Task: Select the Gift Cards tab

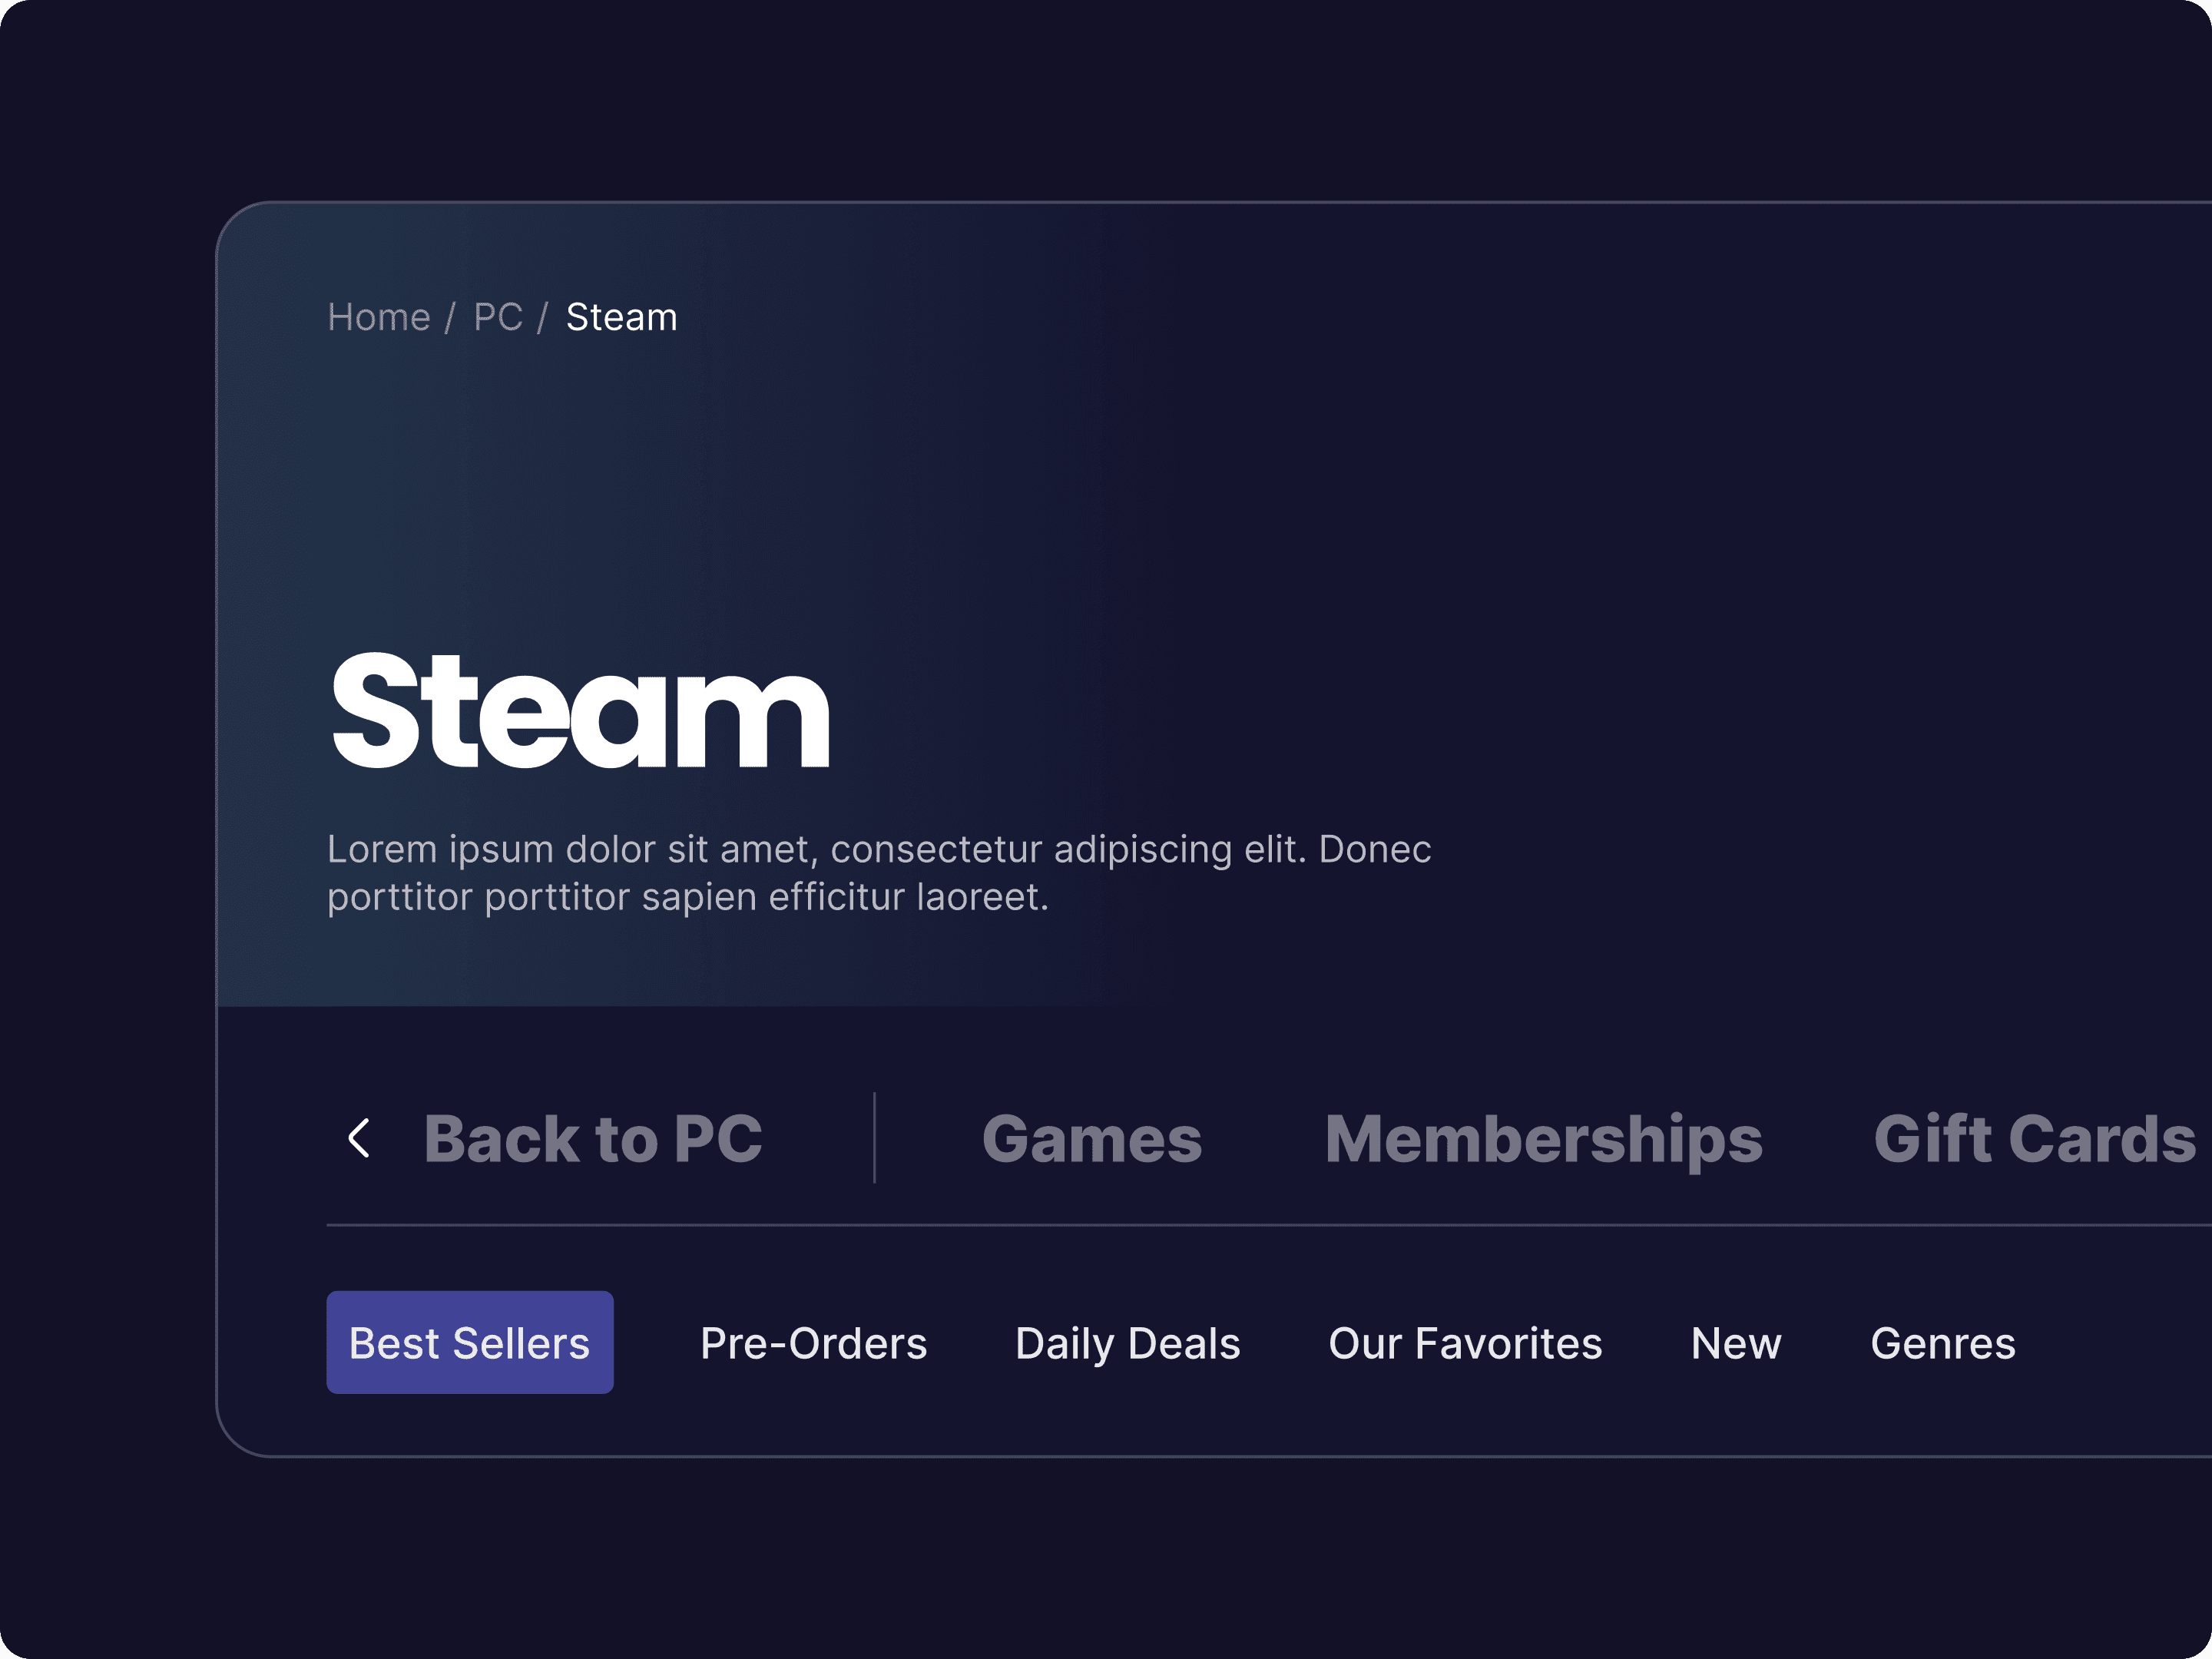Action: (x=2034, y=1139)
